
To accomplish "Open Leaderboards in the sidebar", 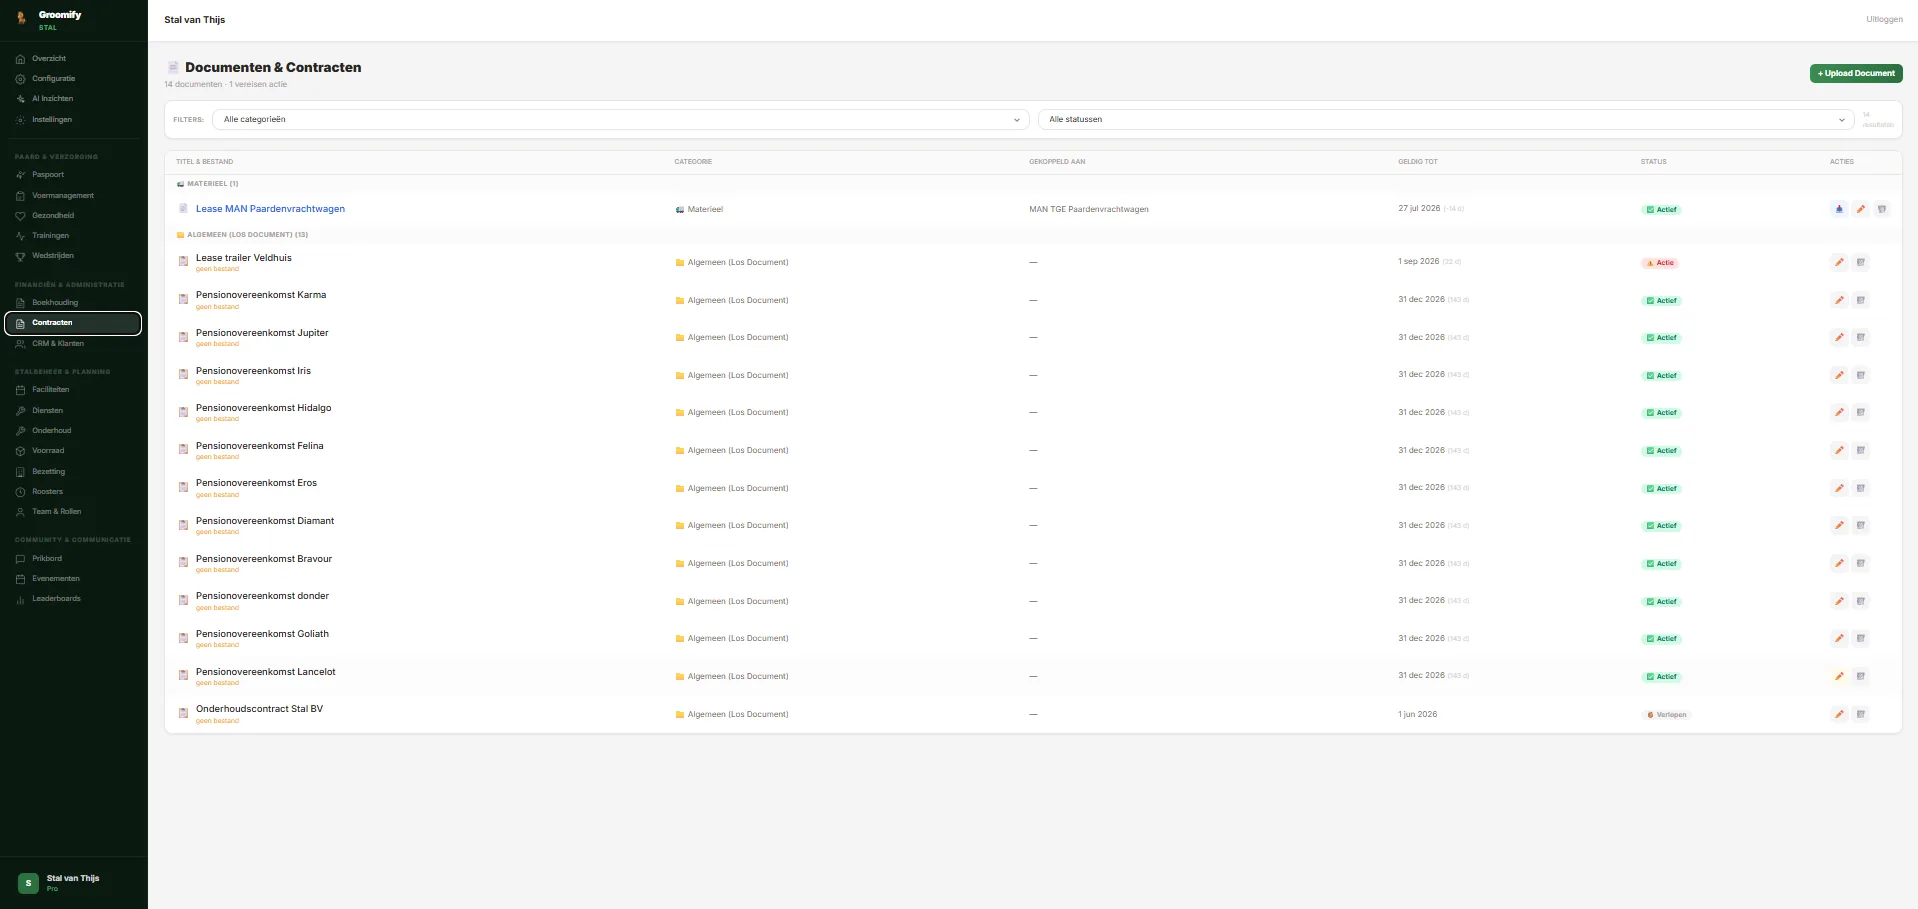I will [73, 598].
